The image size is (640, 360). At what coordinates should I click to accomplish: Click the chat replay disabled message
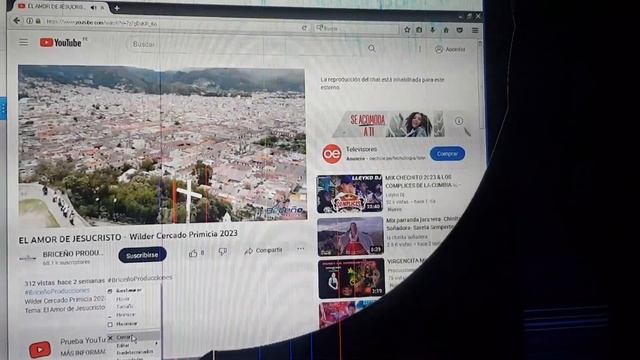pyautogui.click(x=382, y=83)
